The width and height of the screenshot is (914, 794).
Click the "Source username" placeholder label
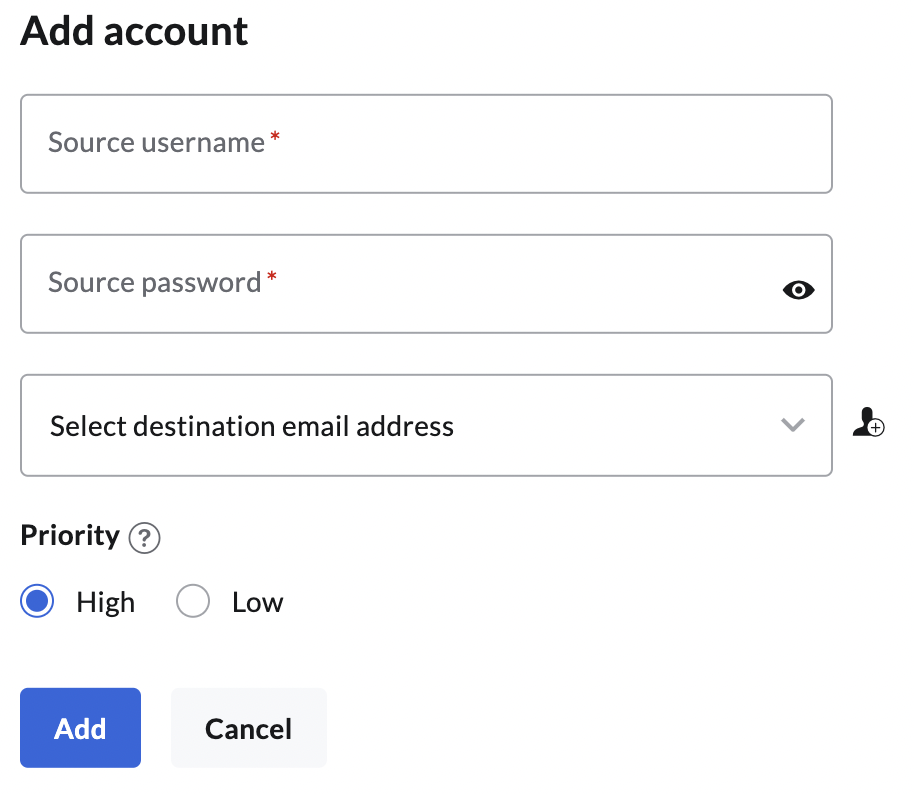coord(156,143)
